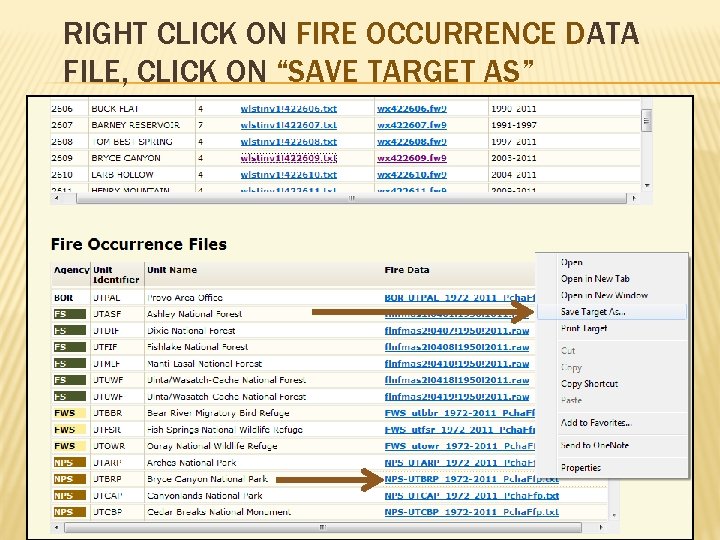This screenshot has width=720, height=540.
Task: Open the flnfmas 0419 raw file link
Action: click(x=457, y=396)
